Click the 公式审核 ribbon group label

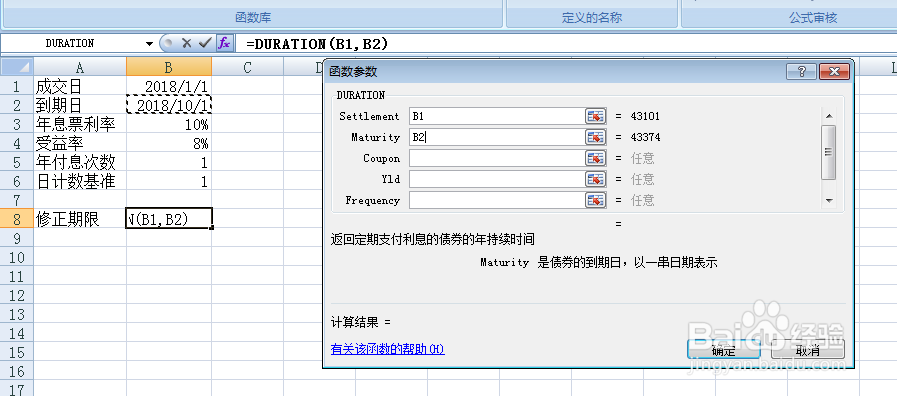(813, 18)
